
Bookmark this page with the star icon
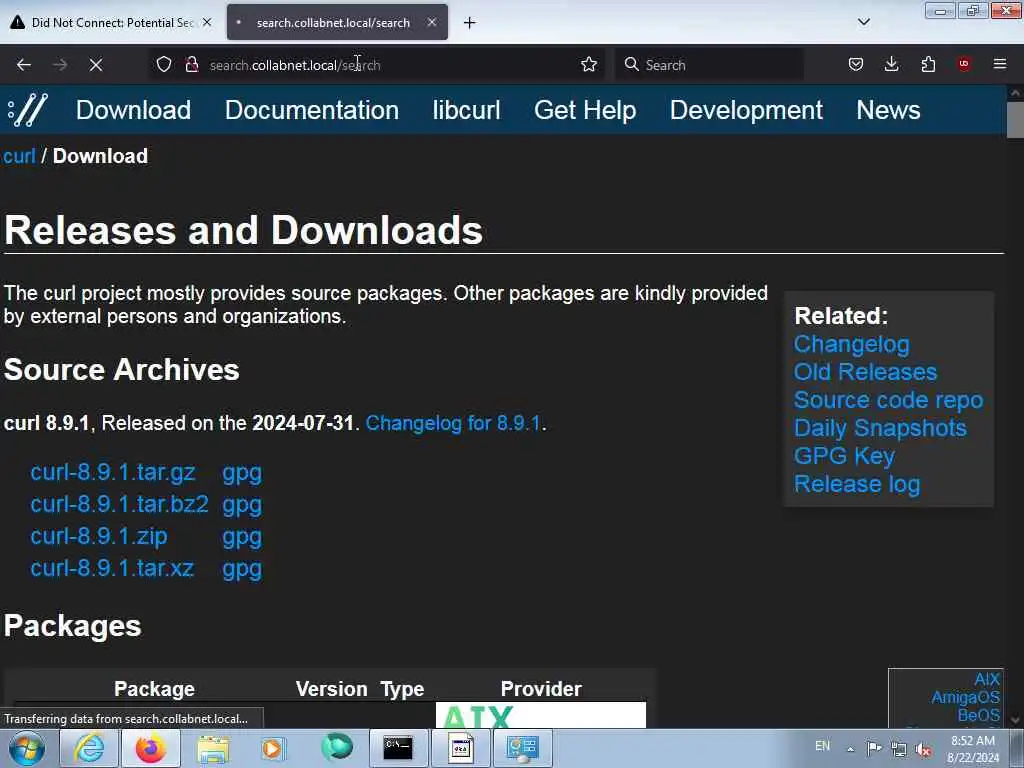pos(589,64)
